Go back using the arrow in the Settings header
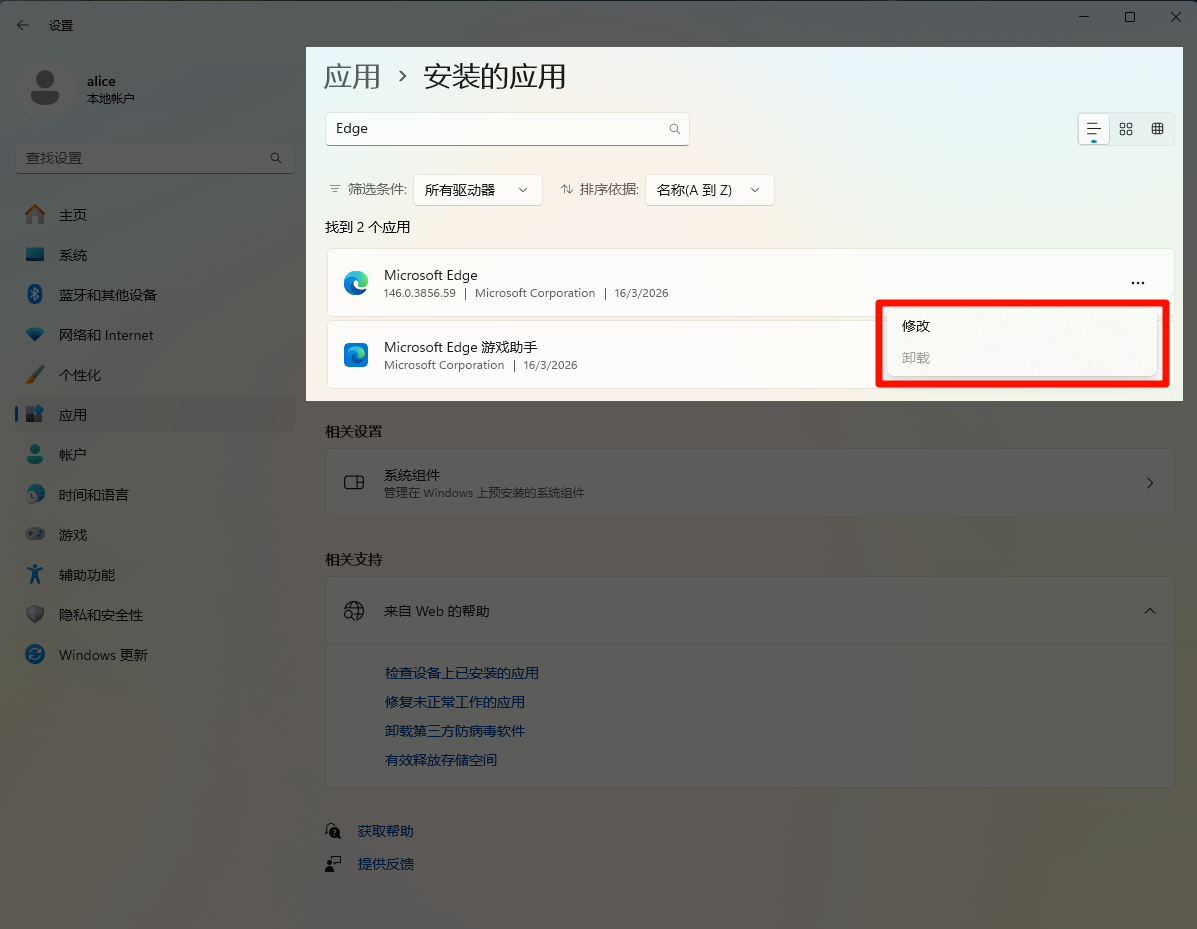The image size is (1197, 929). click(23, 25)
